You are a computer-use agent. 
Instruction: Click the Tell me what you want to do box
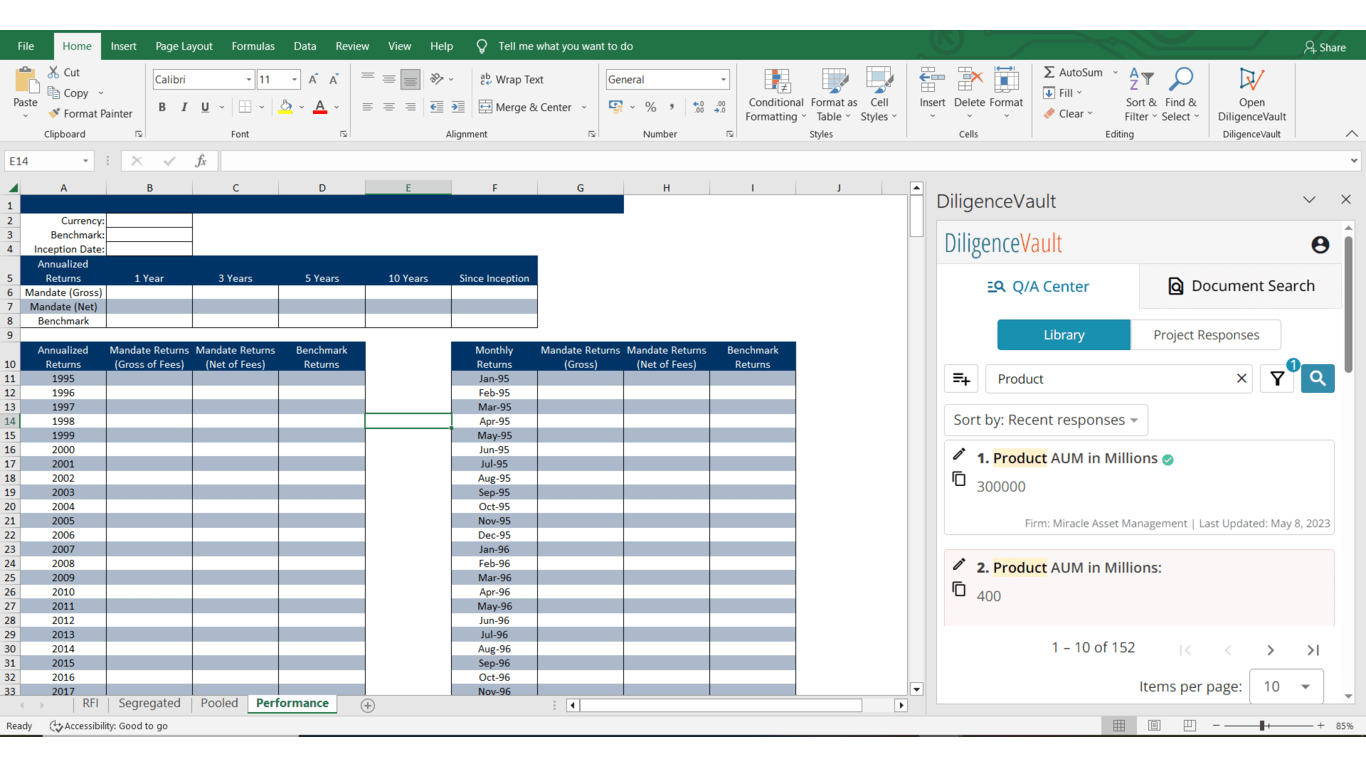point(566,46)
